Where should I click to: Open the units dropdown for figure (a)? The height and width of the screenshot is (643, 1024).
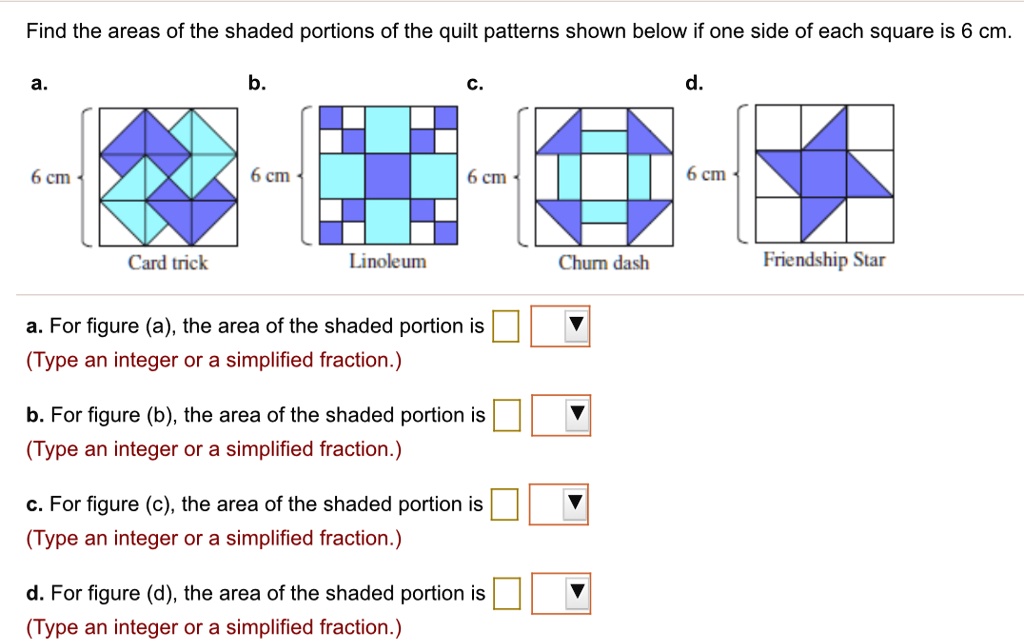[x=562, y=326]
